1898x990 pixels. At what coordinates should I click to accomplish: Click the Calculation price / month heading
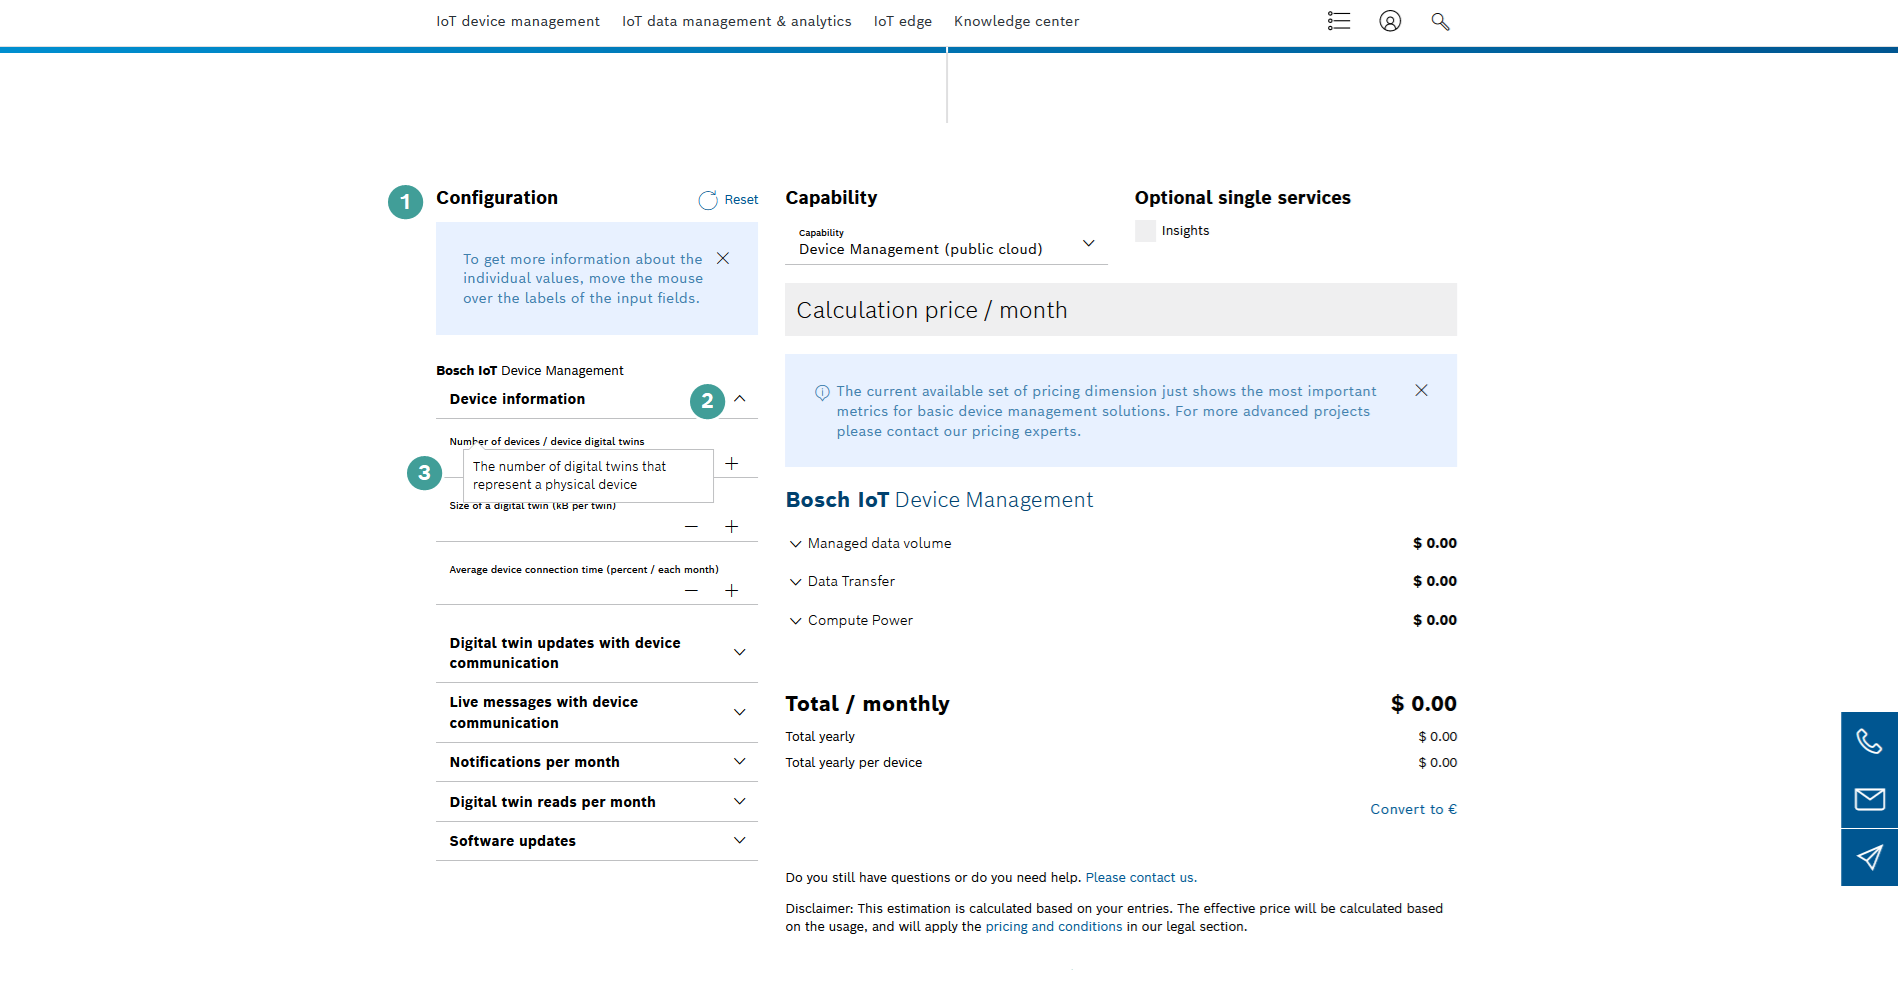point(932,310)
